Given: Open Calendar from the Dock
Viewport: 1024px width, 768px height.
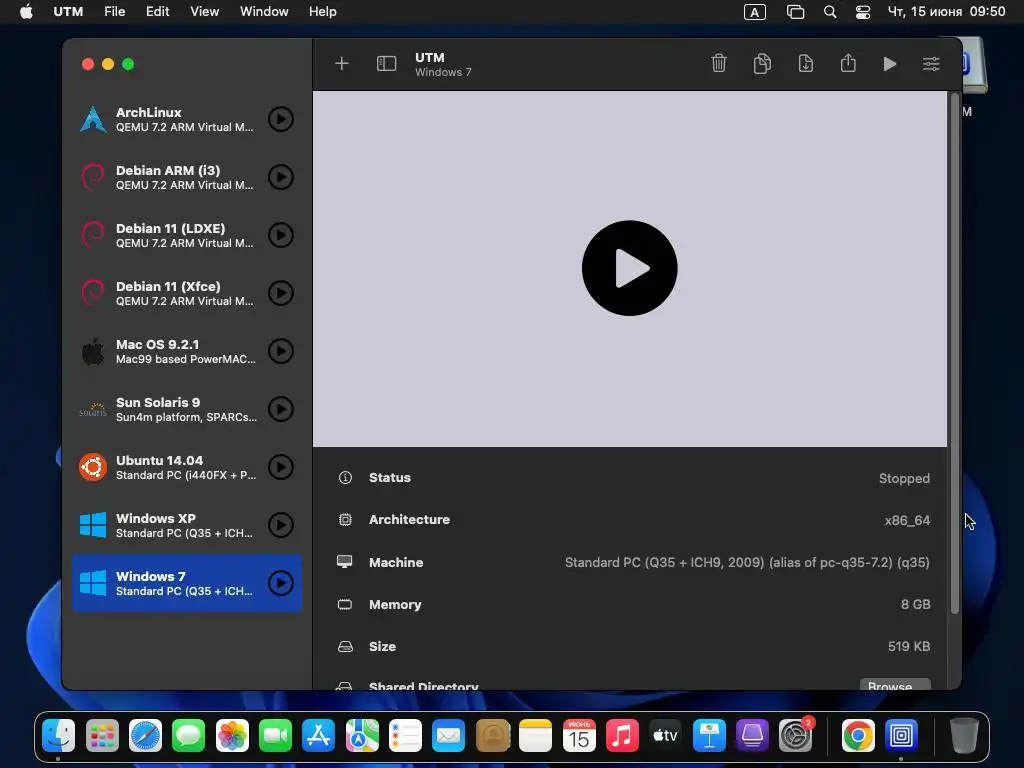Looking at the screenshot, I should pyautogui.click(x=579, y=736).
